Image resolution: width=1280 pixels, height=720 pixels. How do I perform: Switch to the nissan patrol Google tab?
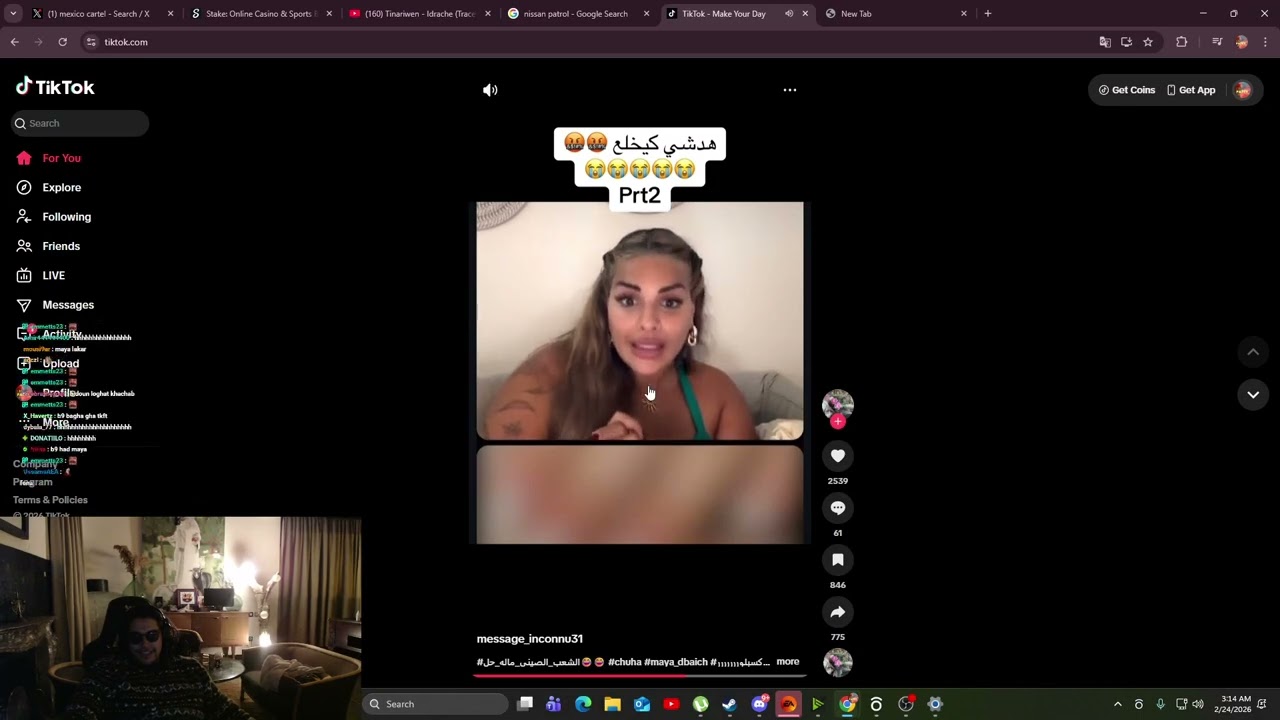pos(578,14)
